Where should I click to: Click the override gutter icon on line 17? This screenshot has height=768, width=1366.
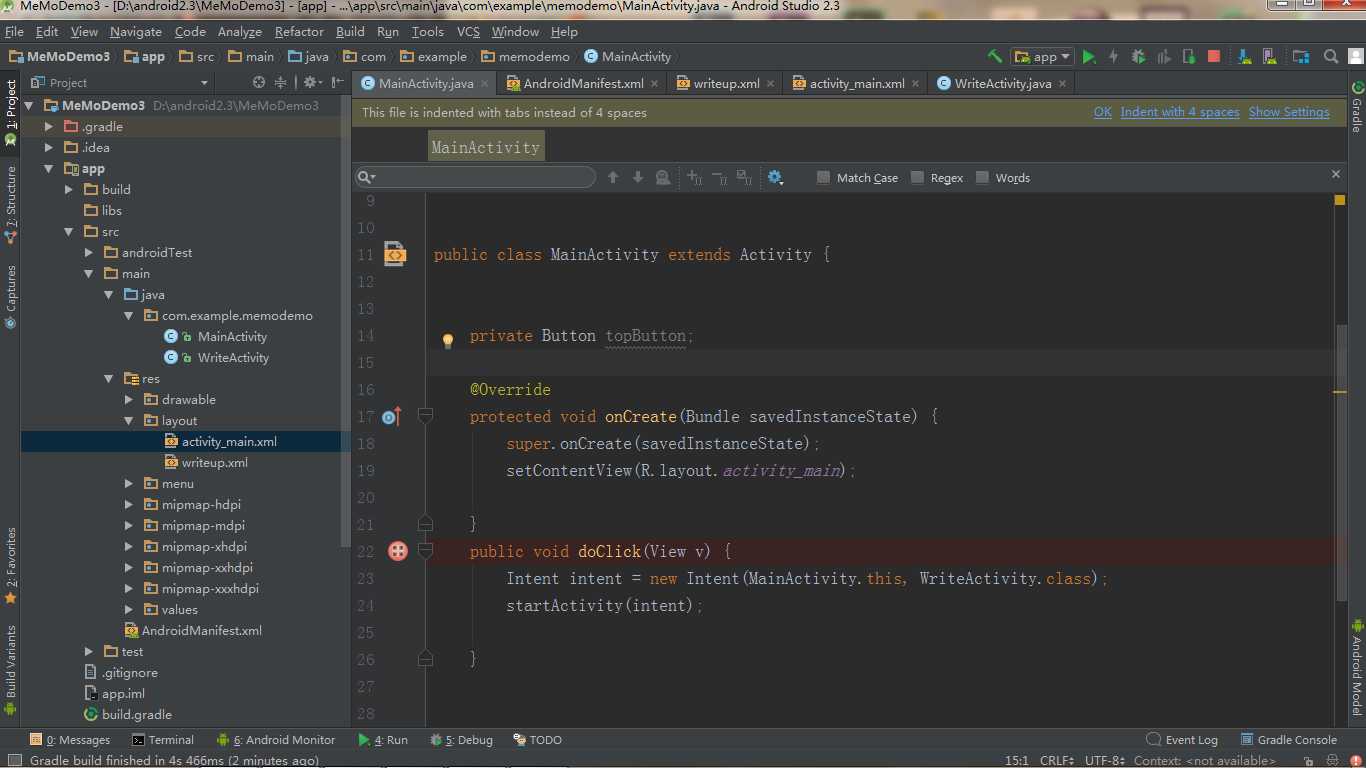tap(392, 416)
